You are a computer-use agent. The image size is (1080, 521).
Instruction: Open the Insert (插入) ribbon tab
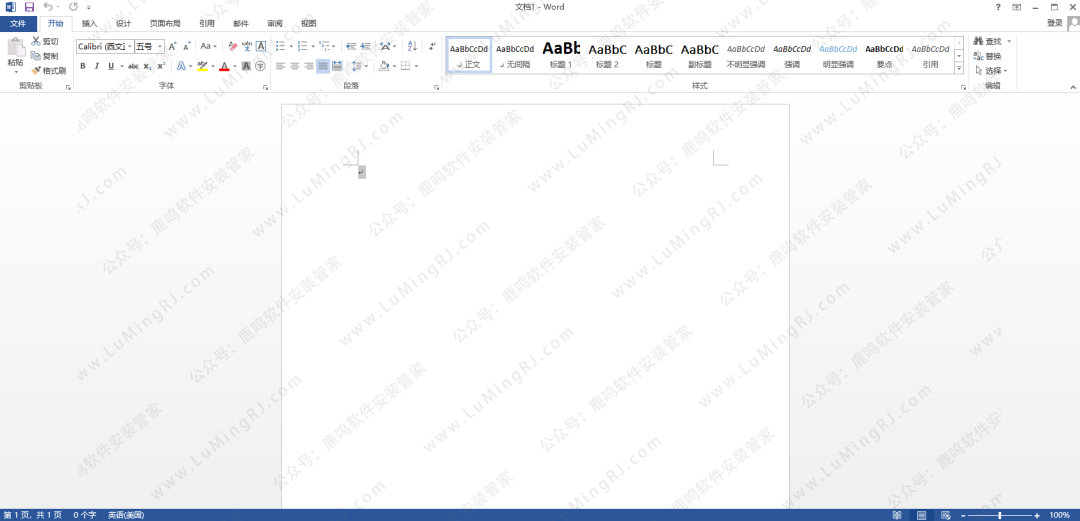89,23
